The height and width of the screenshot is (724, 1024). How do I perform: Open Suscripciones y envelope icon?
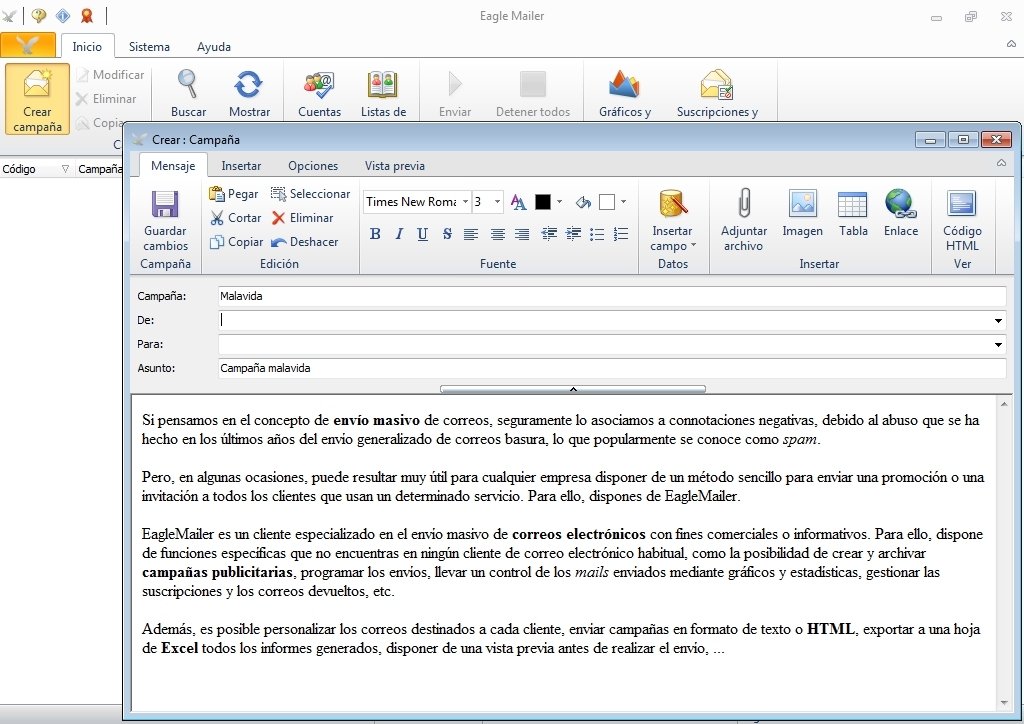[x=716, y=84]
